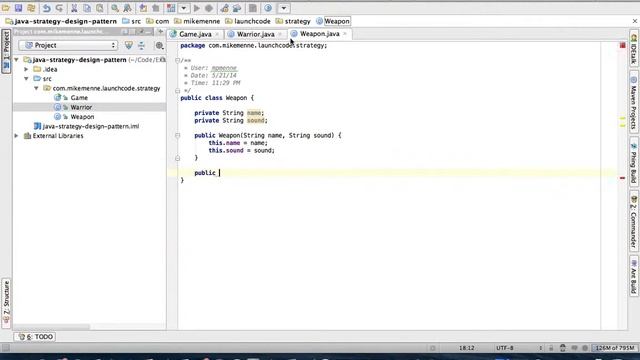Collapse the com.mikemenne.launchcode.strategy package
Image resolution: width=640 pixels, height=360 pixels.
(x=36, y=88)
